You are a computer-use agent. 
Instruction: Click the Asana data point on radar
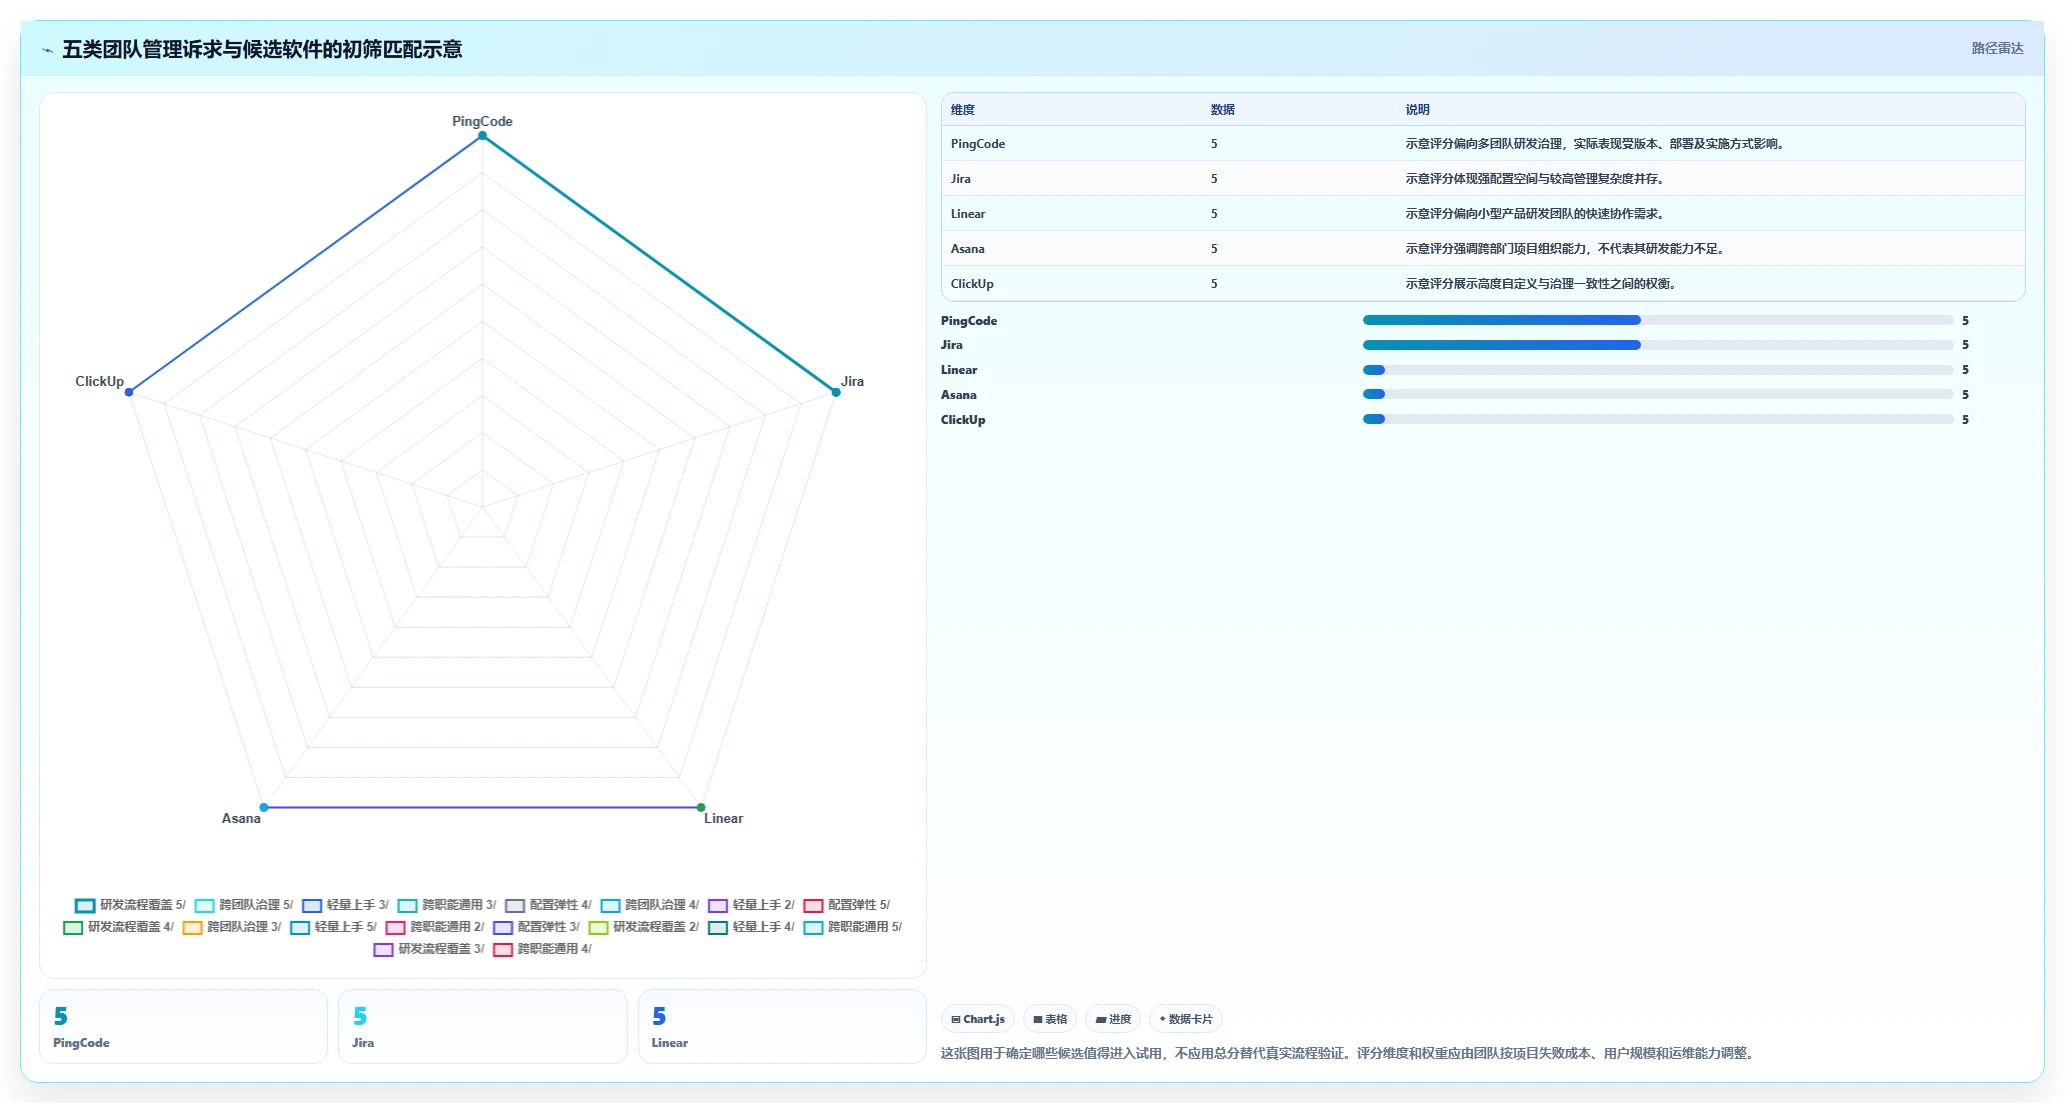264,807
